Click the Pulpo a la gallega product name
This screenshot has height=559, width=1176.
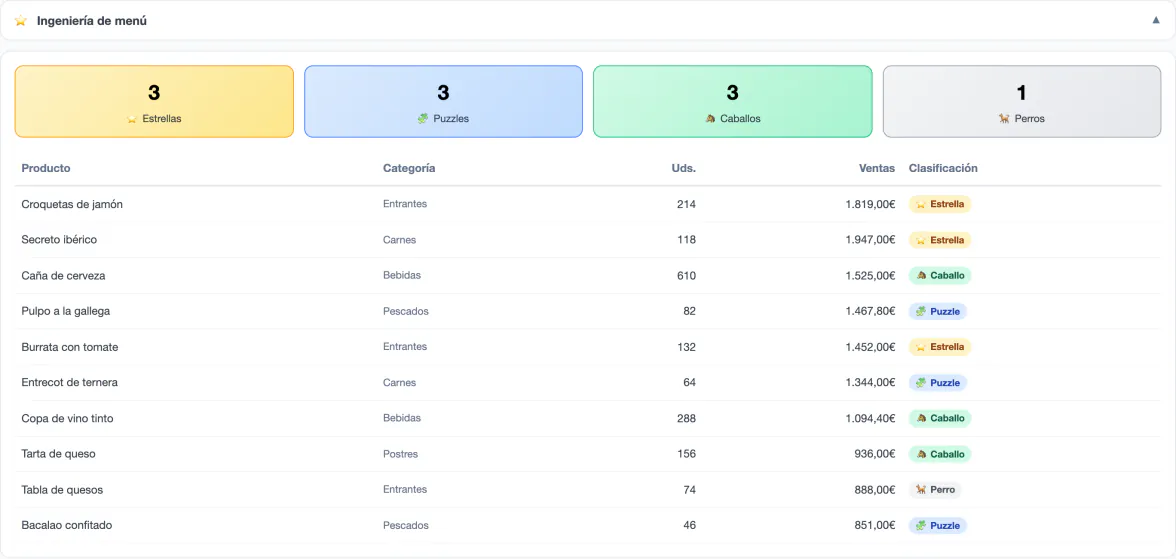(66, 311)
